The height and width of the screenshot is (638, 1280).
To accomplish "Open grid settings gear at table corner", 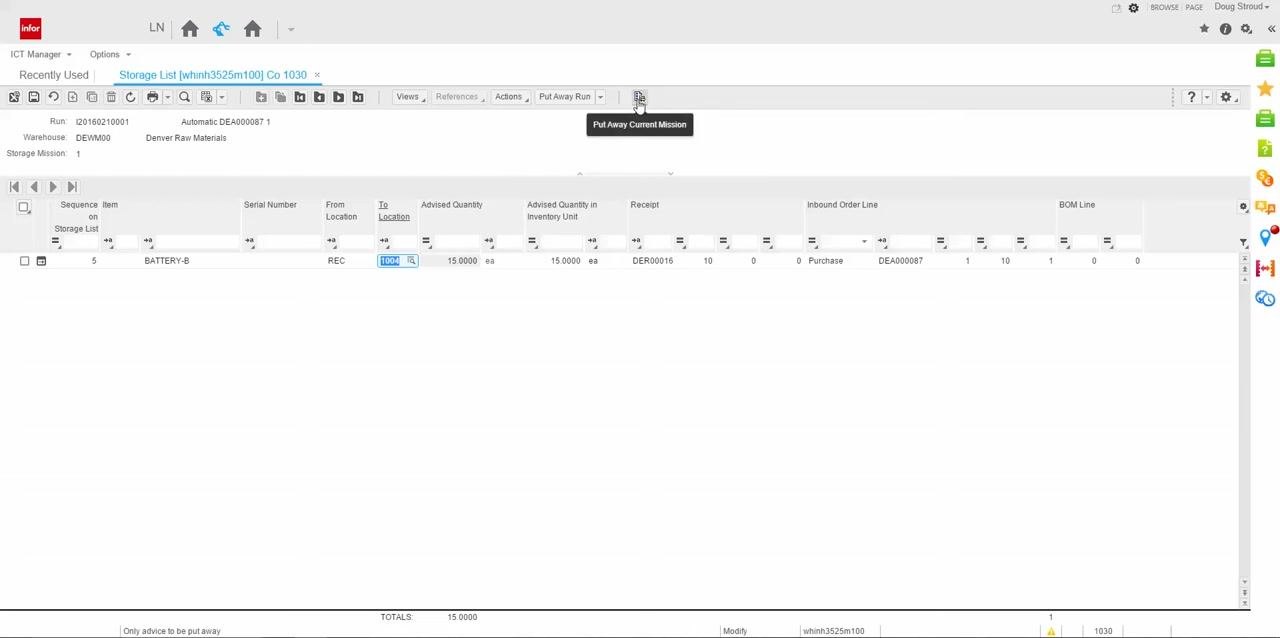I will 1243,207.
